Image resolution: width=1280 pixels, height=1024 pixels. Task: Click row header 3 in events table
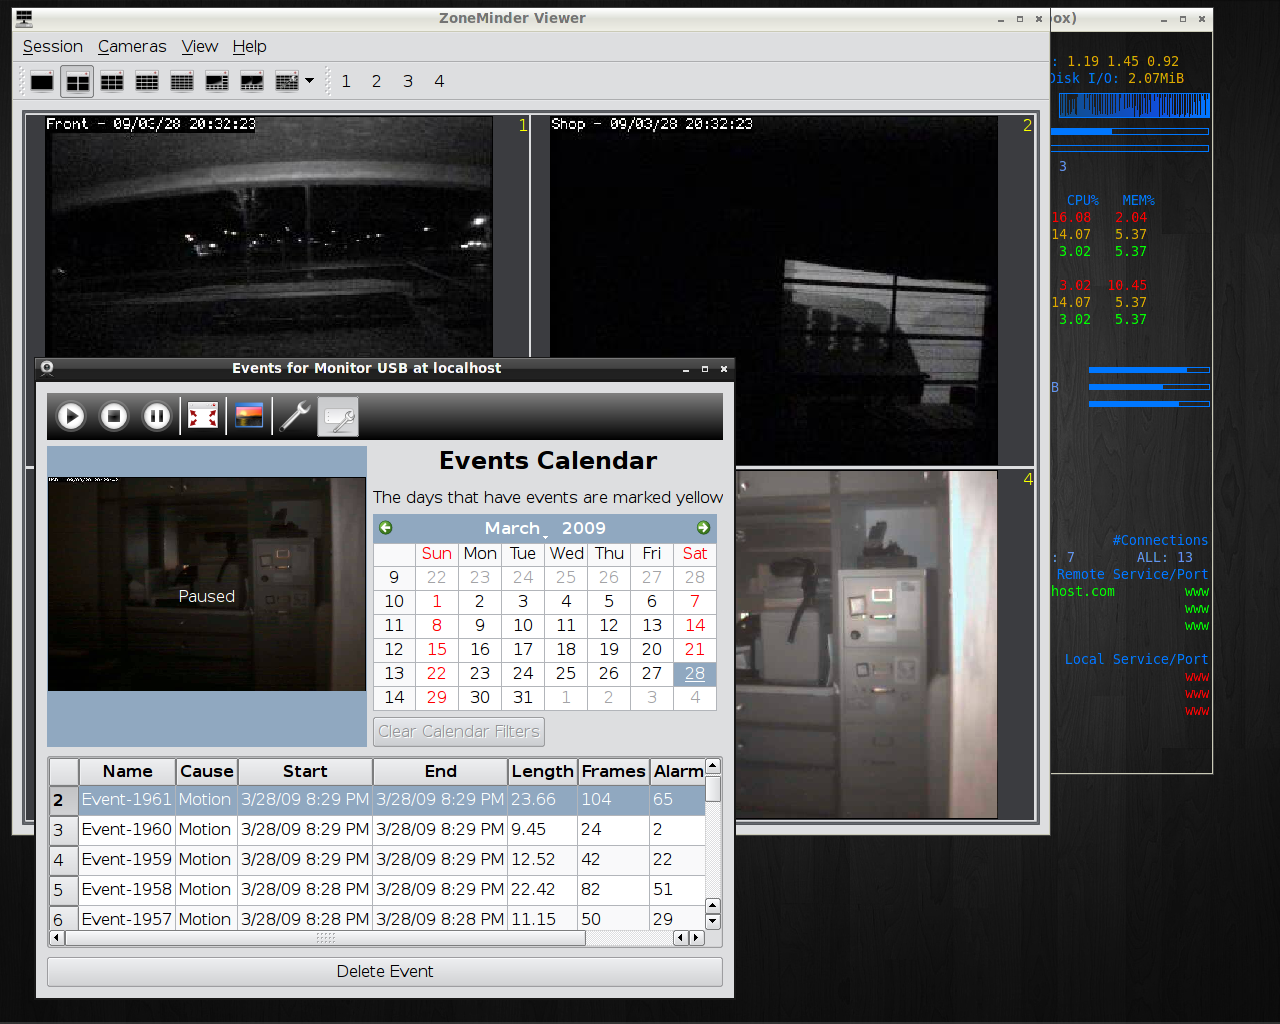(64, 830)
